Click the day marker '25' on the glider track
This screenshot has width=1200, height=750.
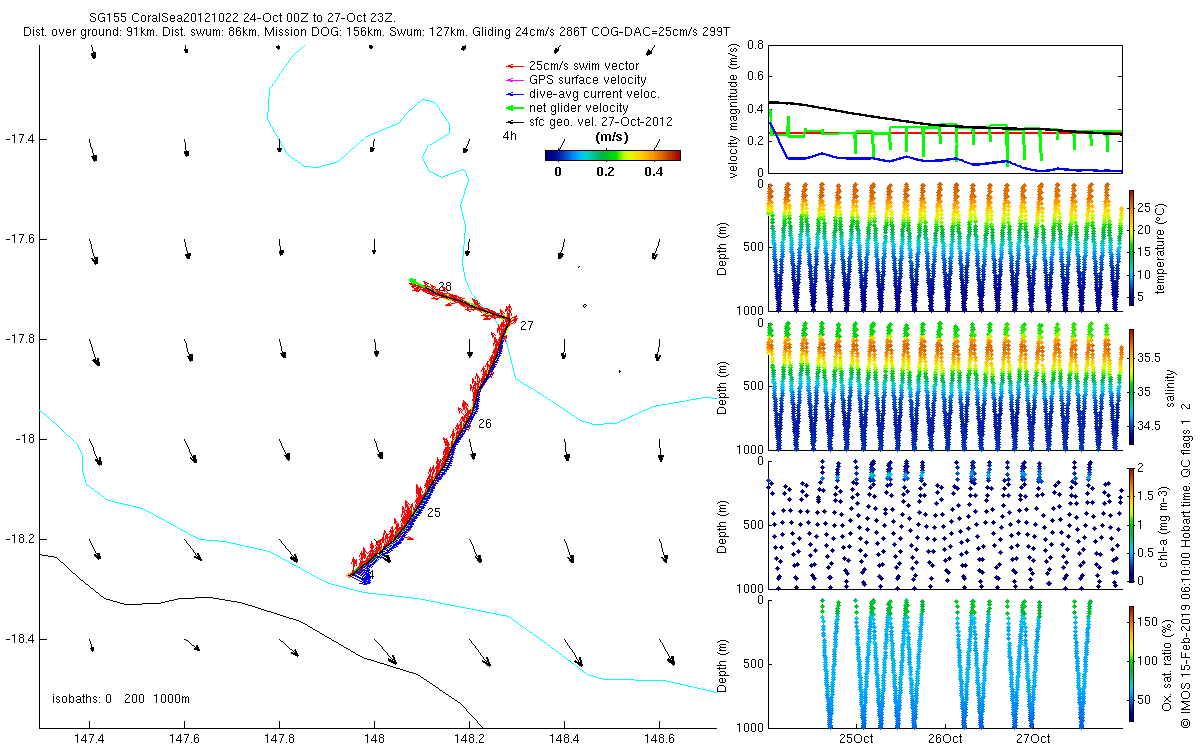coord(434,512)
